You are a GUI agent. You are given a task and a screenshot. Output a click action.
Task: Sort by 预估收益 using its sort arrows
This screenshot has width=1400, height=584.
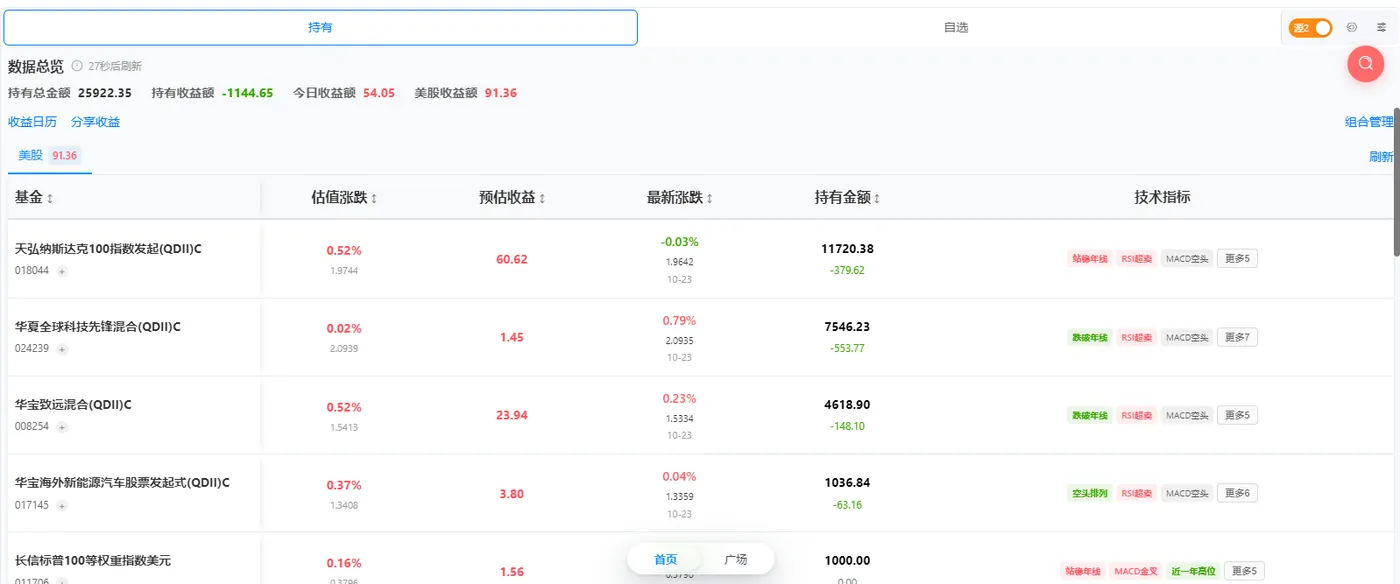[542, 198]
